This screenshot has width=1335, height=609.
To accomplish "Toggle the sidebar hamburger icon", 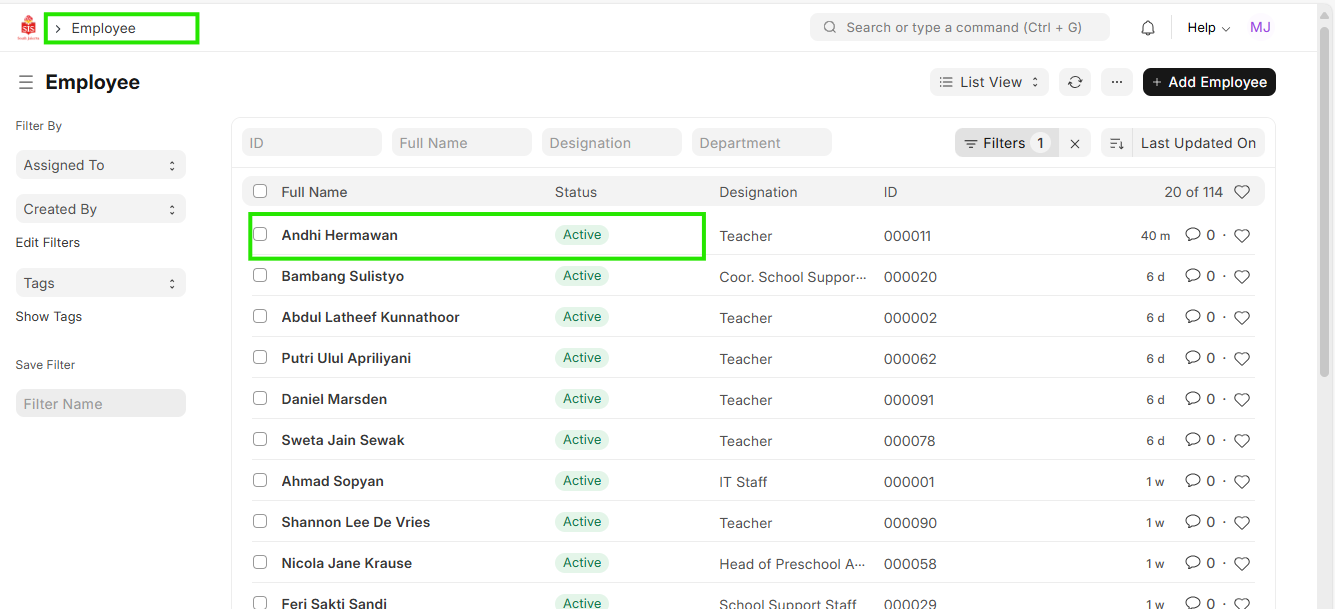I will [26, 82].
